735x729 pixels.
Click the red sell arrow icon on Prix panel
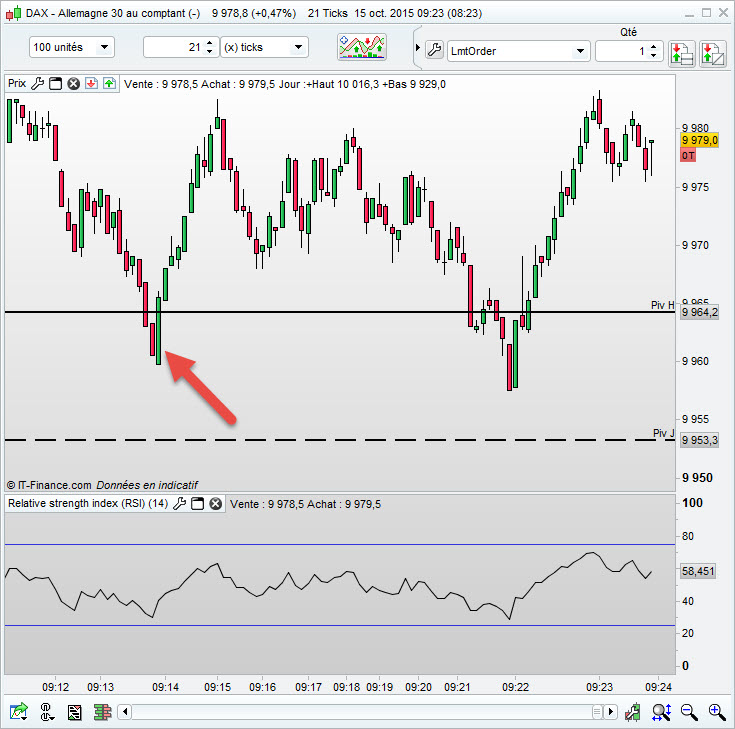click(91, 84)
